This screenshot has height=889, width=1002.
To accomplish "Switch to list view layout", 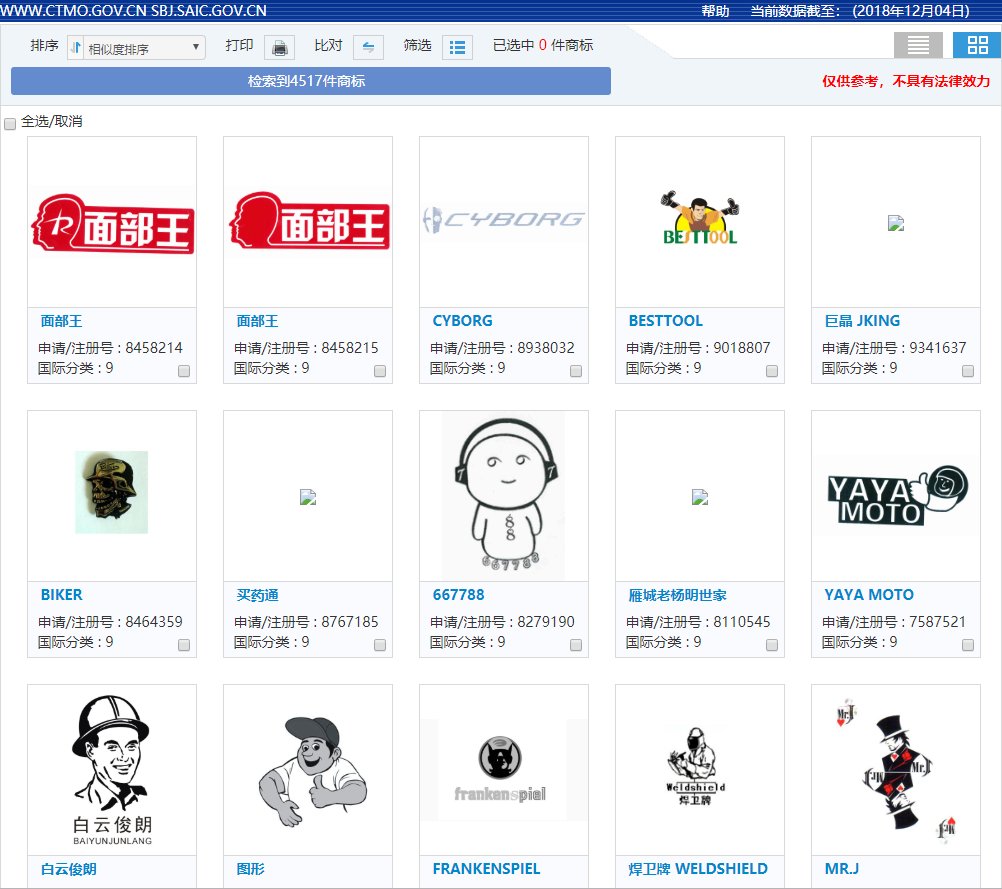I will point(917,44).
